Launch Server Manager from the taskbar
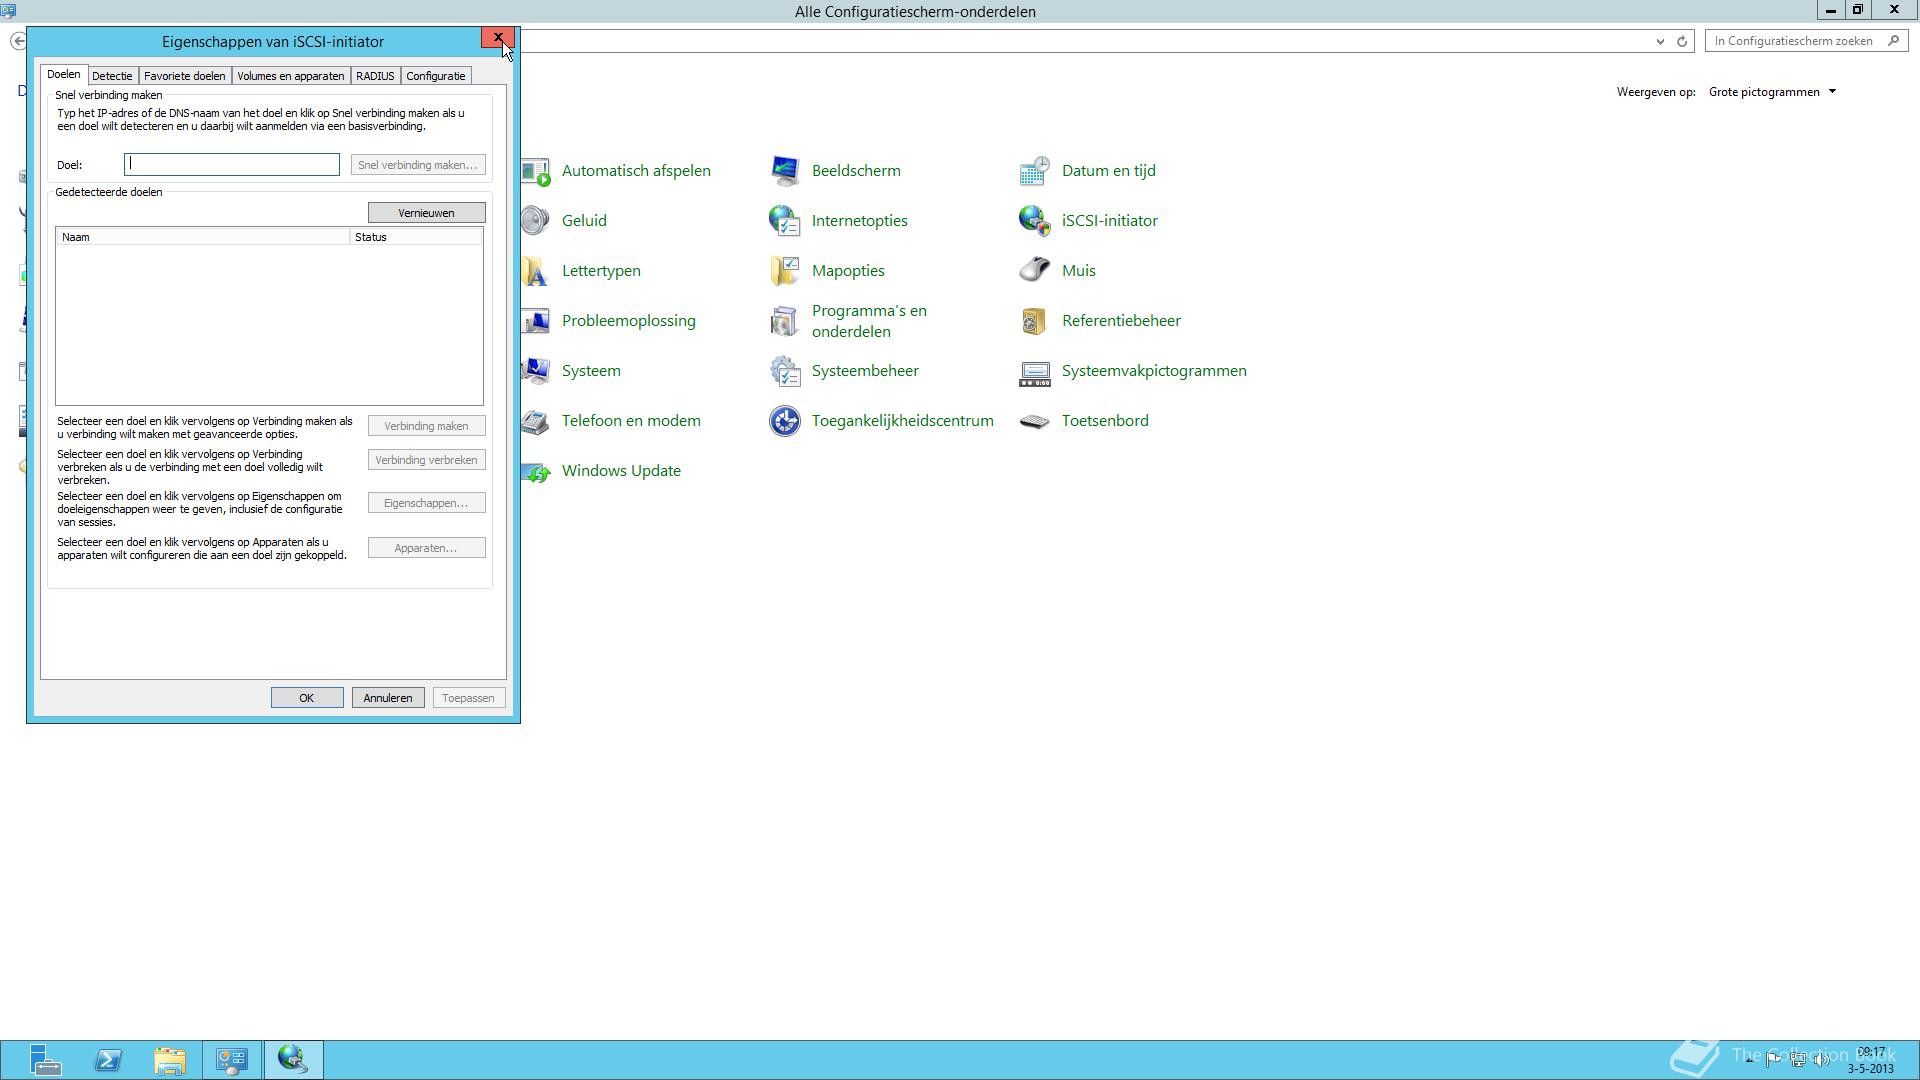This screenshot has width=1920, height=1080. click(x=45, y=1060)
